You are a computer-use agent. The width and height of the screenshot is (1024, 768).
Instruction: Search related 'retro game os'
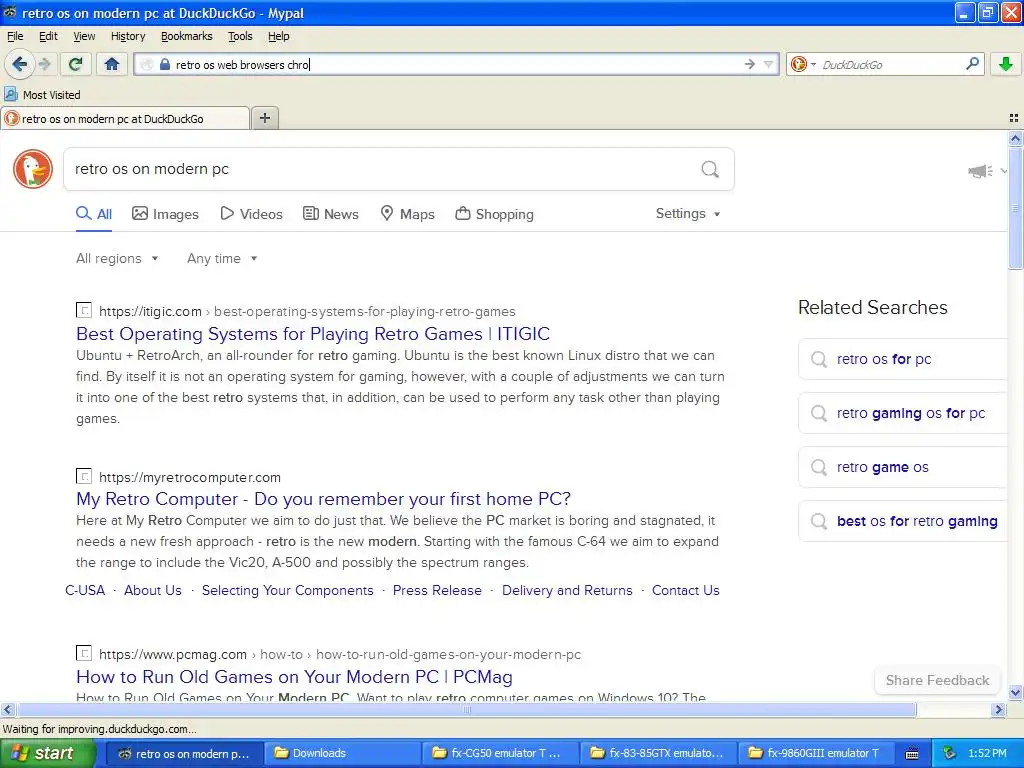coord(903,468)
